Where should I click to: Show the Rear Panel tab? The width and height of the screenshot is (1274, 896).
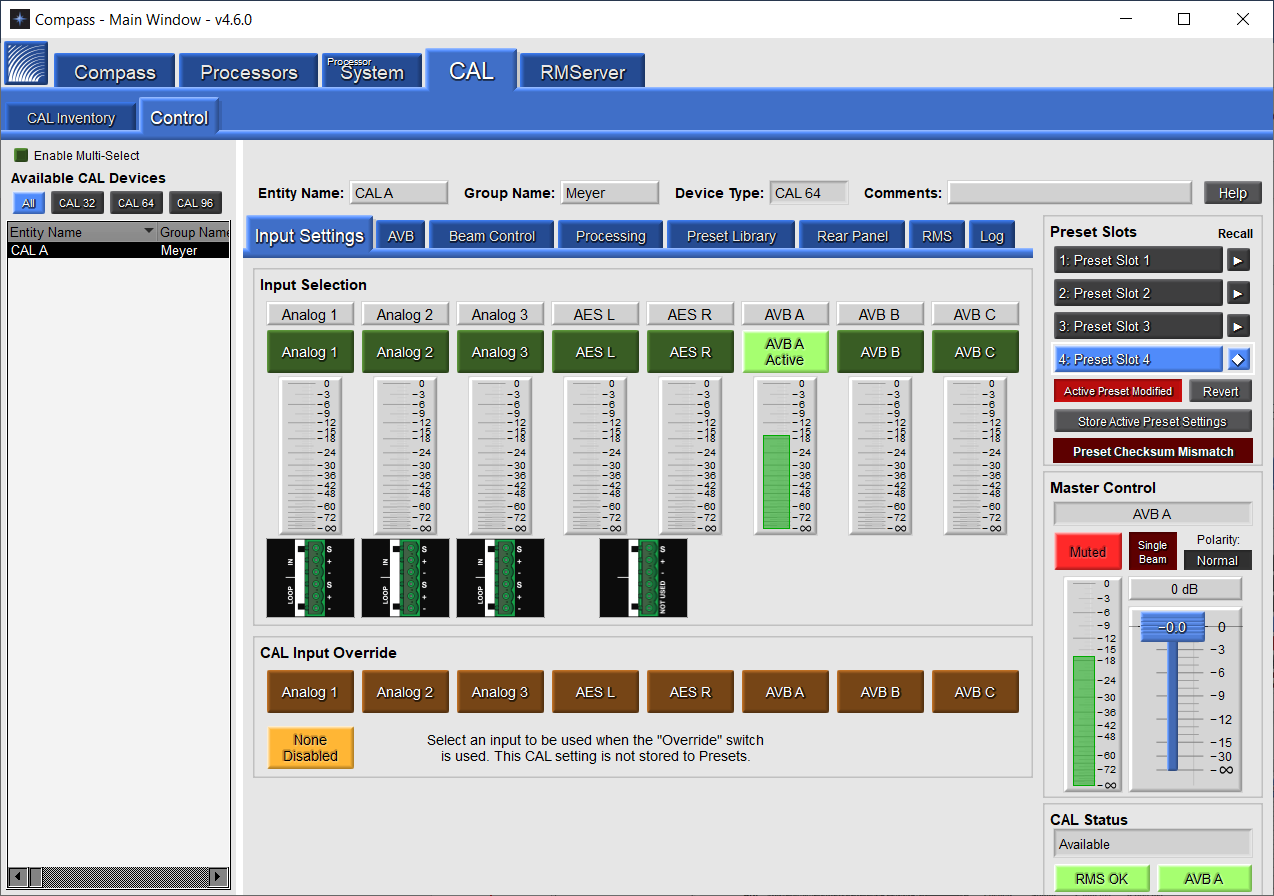(852, 236)
